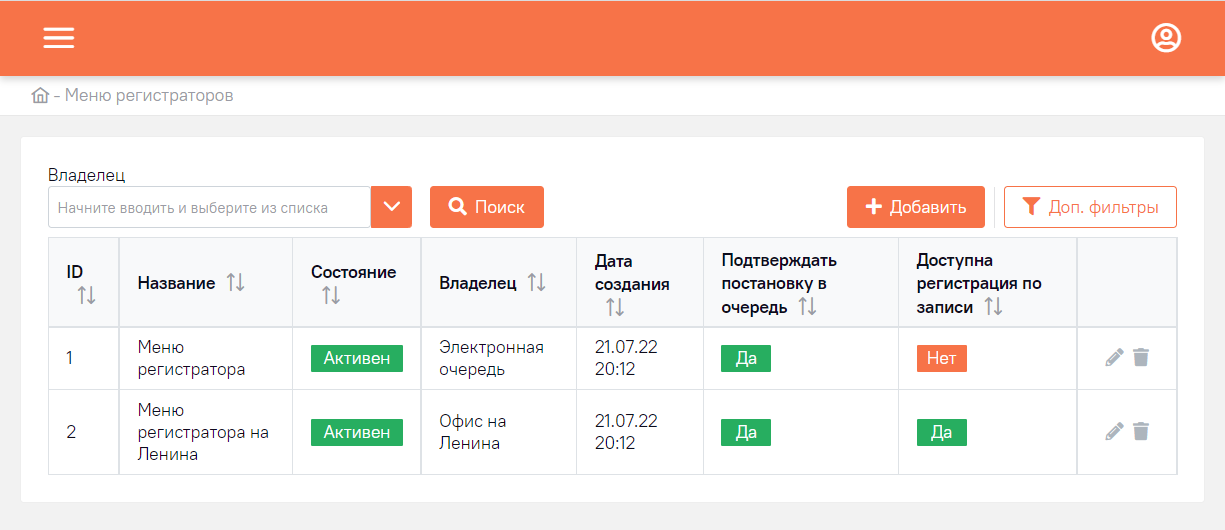Open Доп. фильтры

coord(1090,207)
